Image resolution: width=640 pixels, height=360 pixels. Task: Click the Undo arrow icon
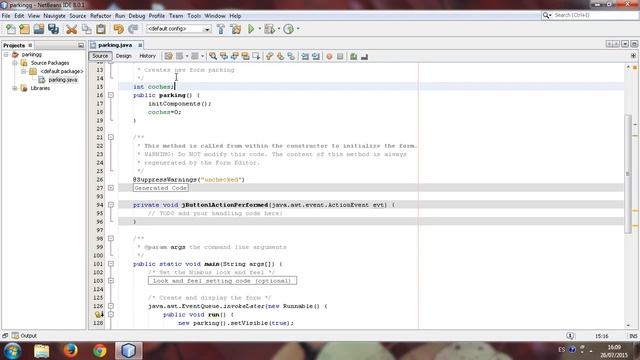pyautogui.click(x=118, y=29)
